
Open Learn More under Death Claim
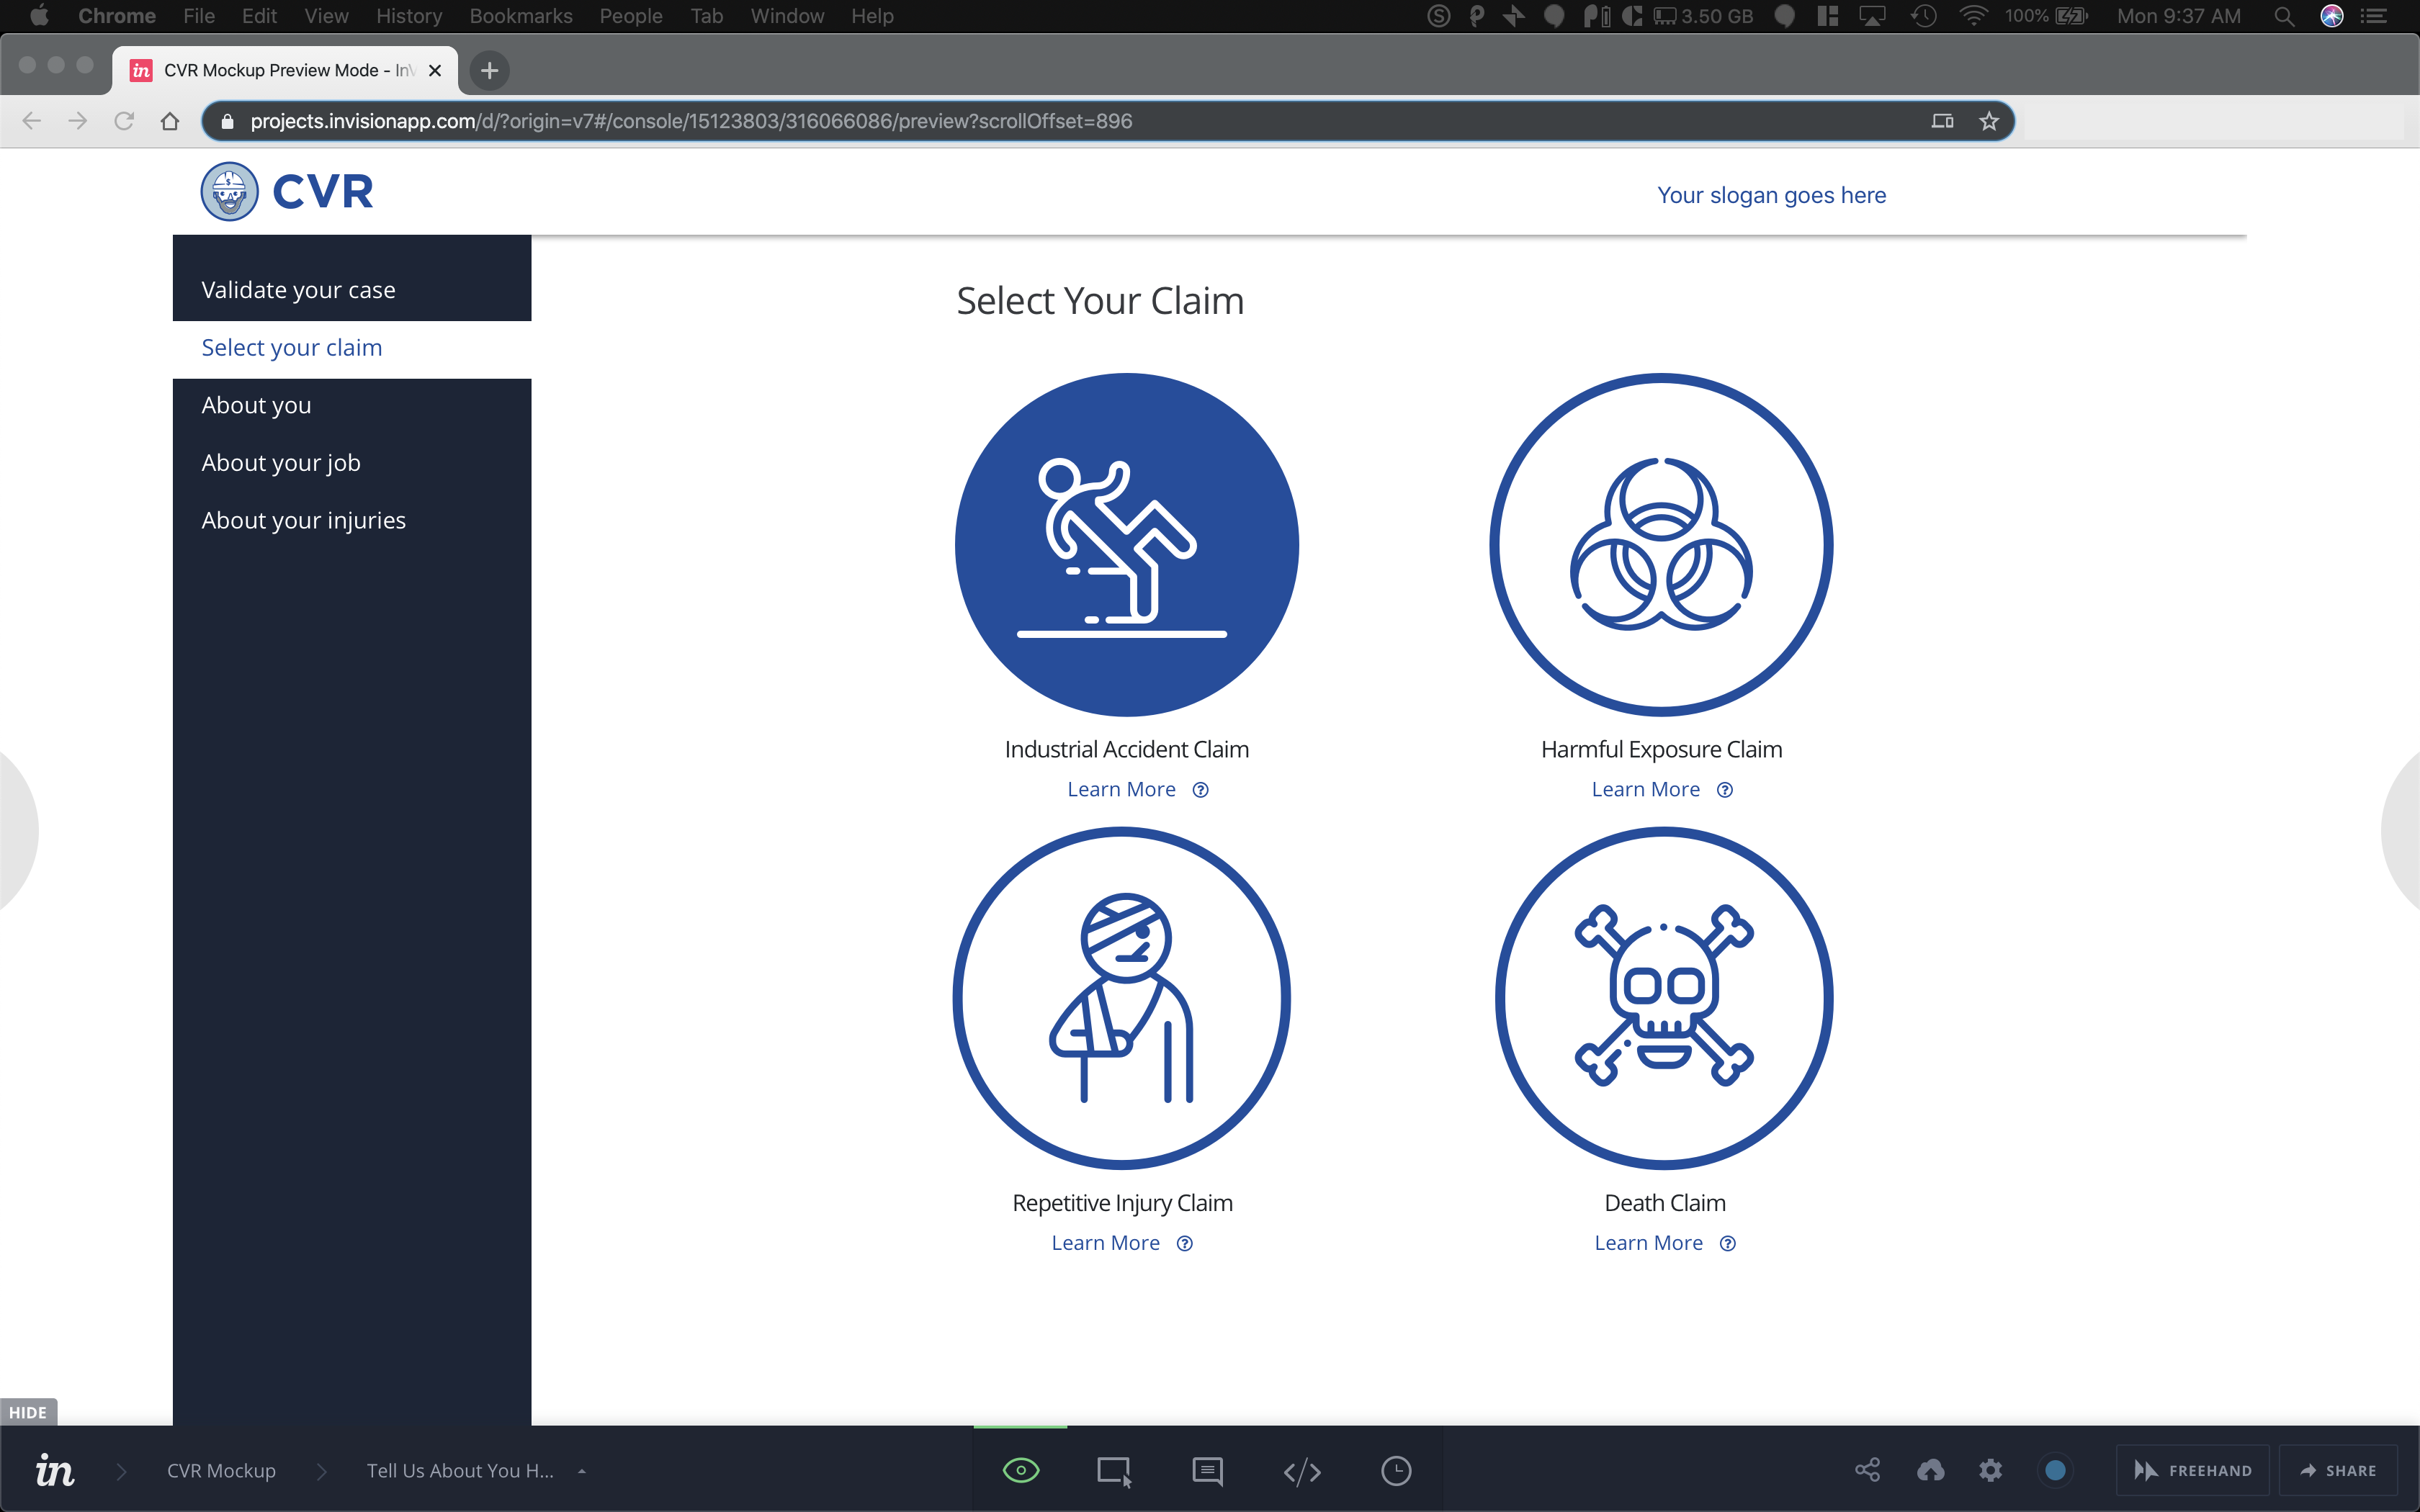pyautogui.click(x=1648, y=1243)
